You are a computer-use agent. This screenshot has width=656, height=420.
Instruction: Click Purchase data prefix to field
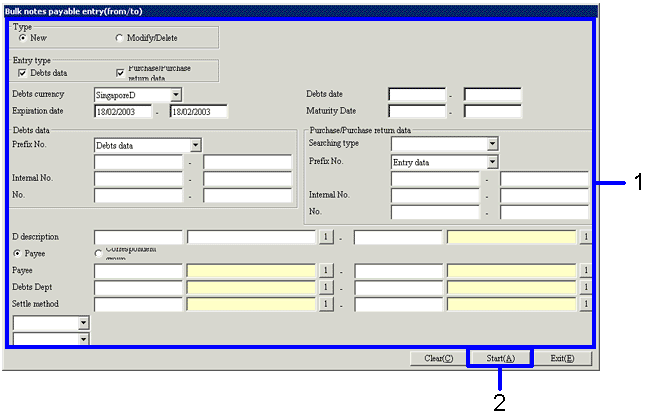[x=545, y=179]
